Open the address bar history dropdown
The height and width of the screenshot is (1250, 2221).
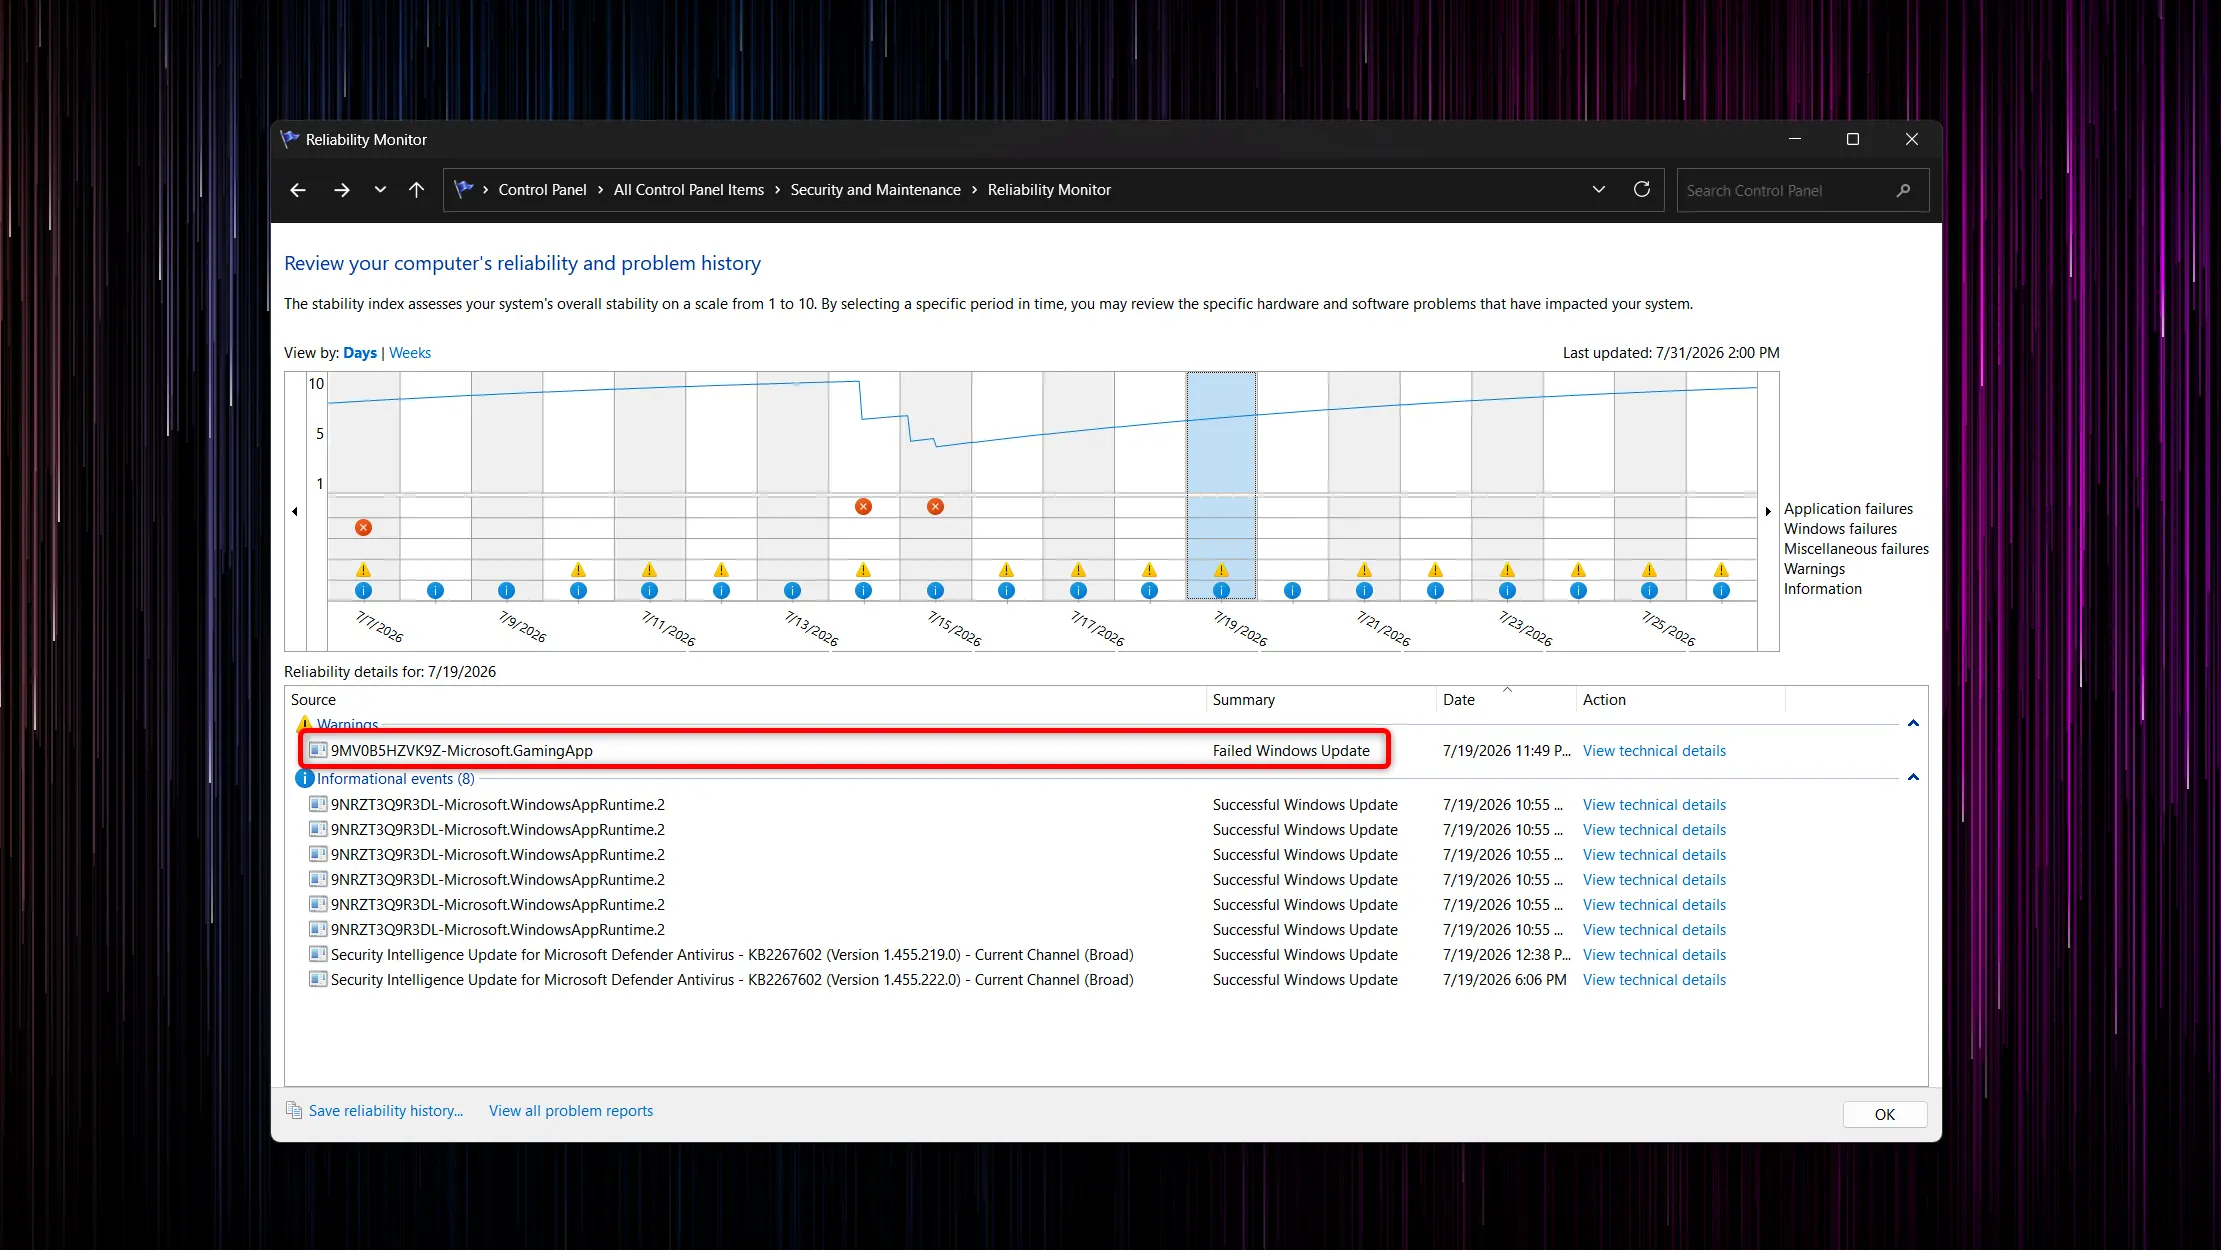point(1598,190)
